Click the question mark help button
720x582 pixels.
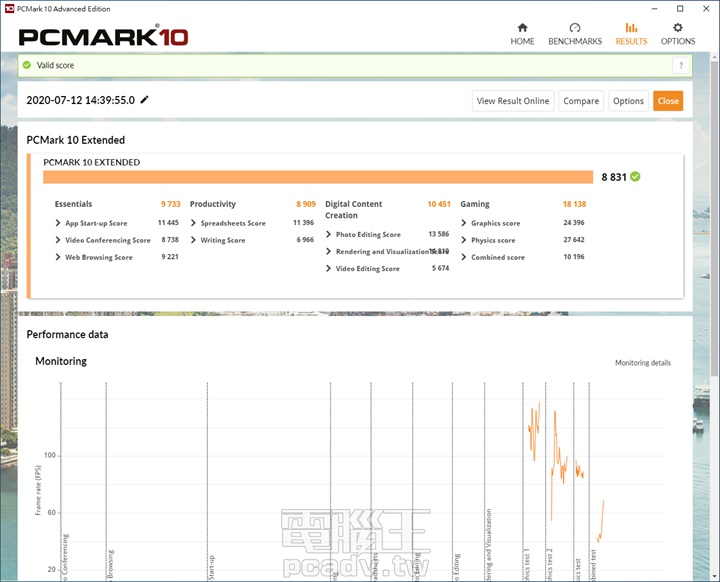681,65
